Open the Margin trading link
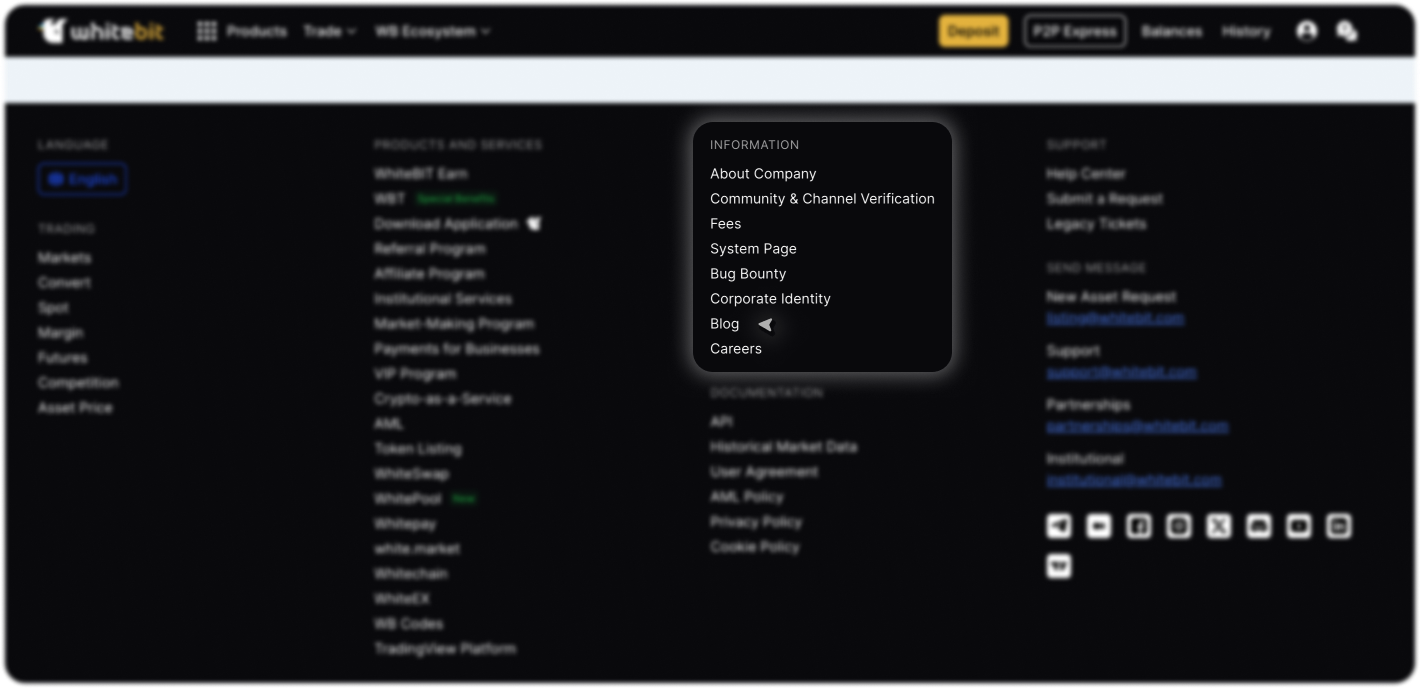Screen dimensions: 1420x688 (x=61, y=333)
